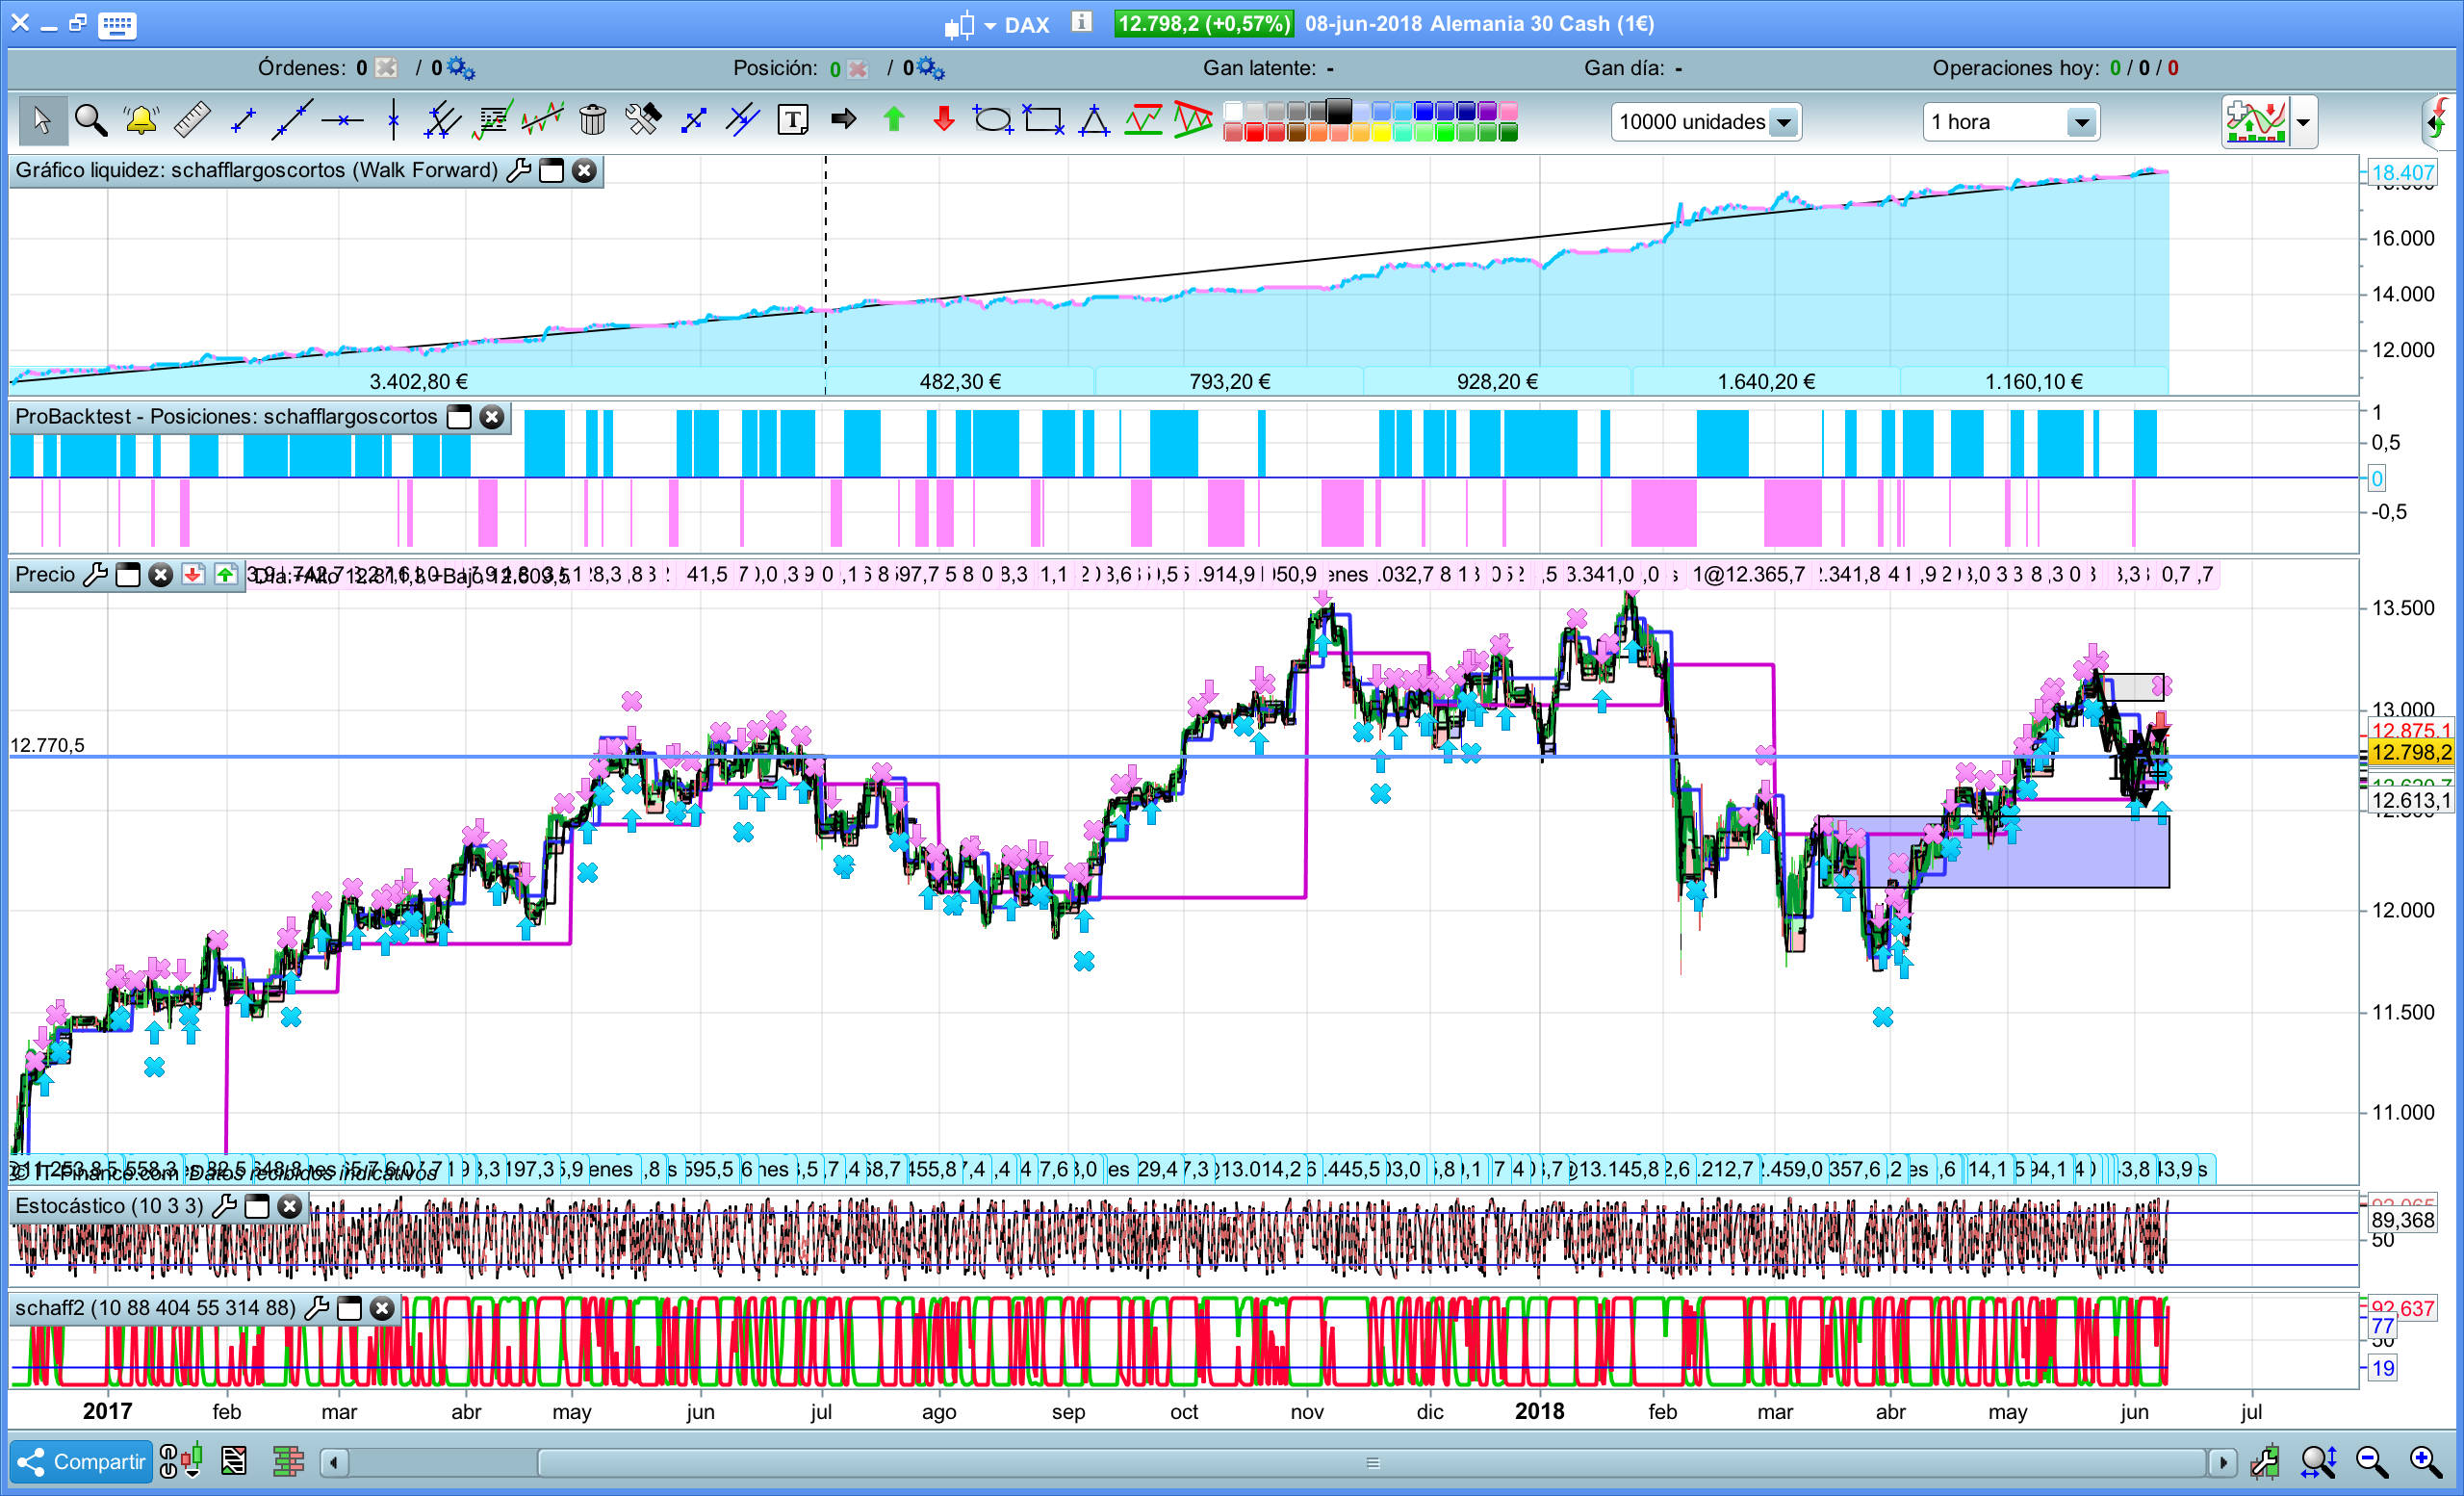Toggle the green up arrow in Precio panel
This screenshot has height=1496, width=2464.
(226, 574)
